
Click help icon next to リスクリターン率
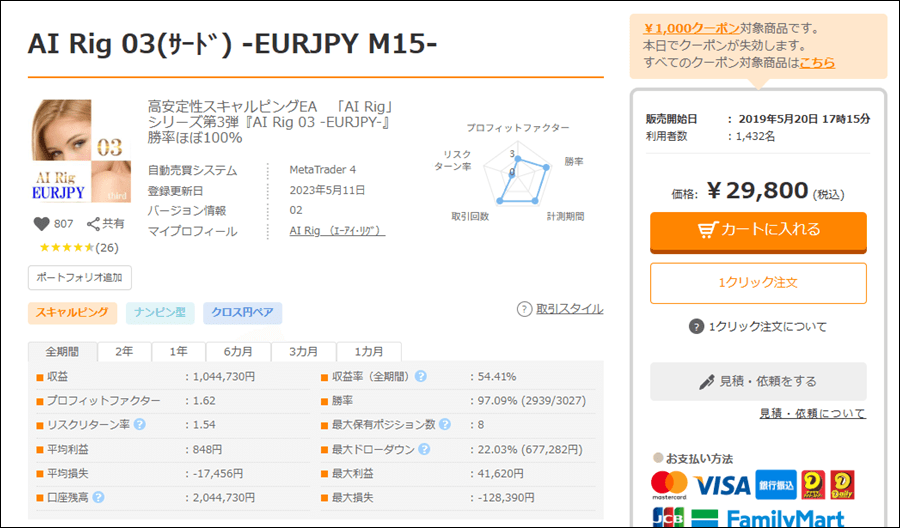click(139, 425)
